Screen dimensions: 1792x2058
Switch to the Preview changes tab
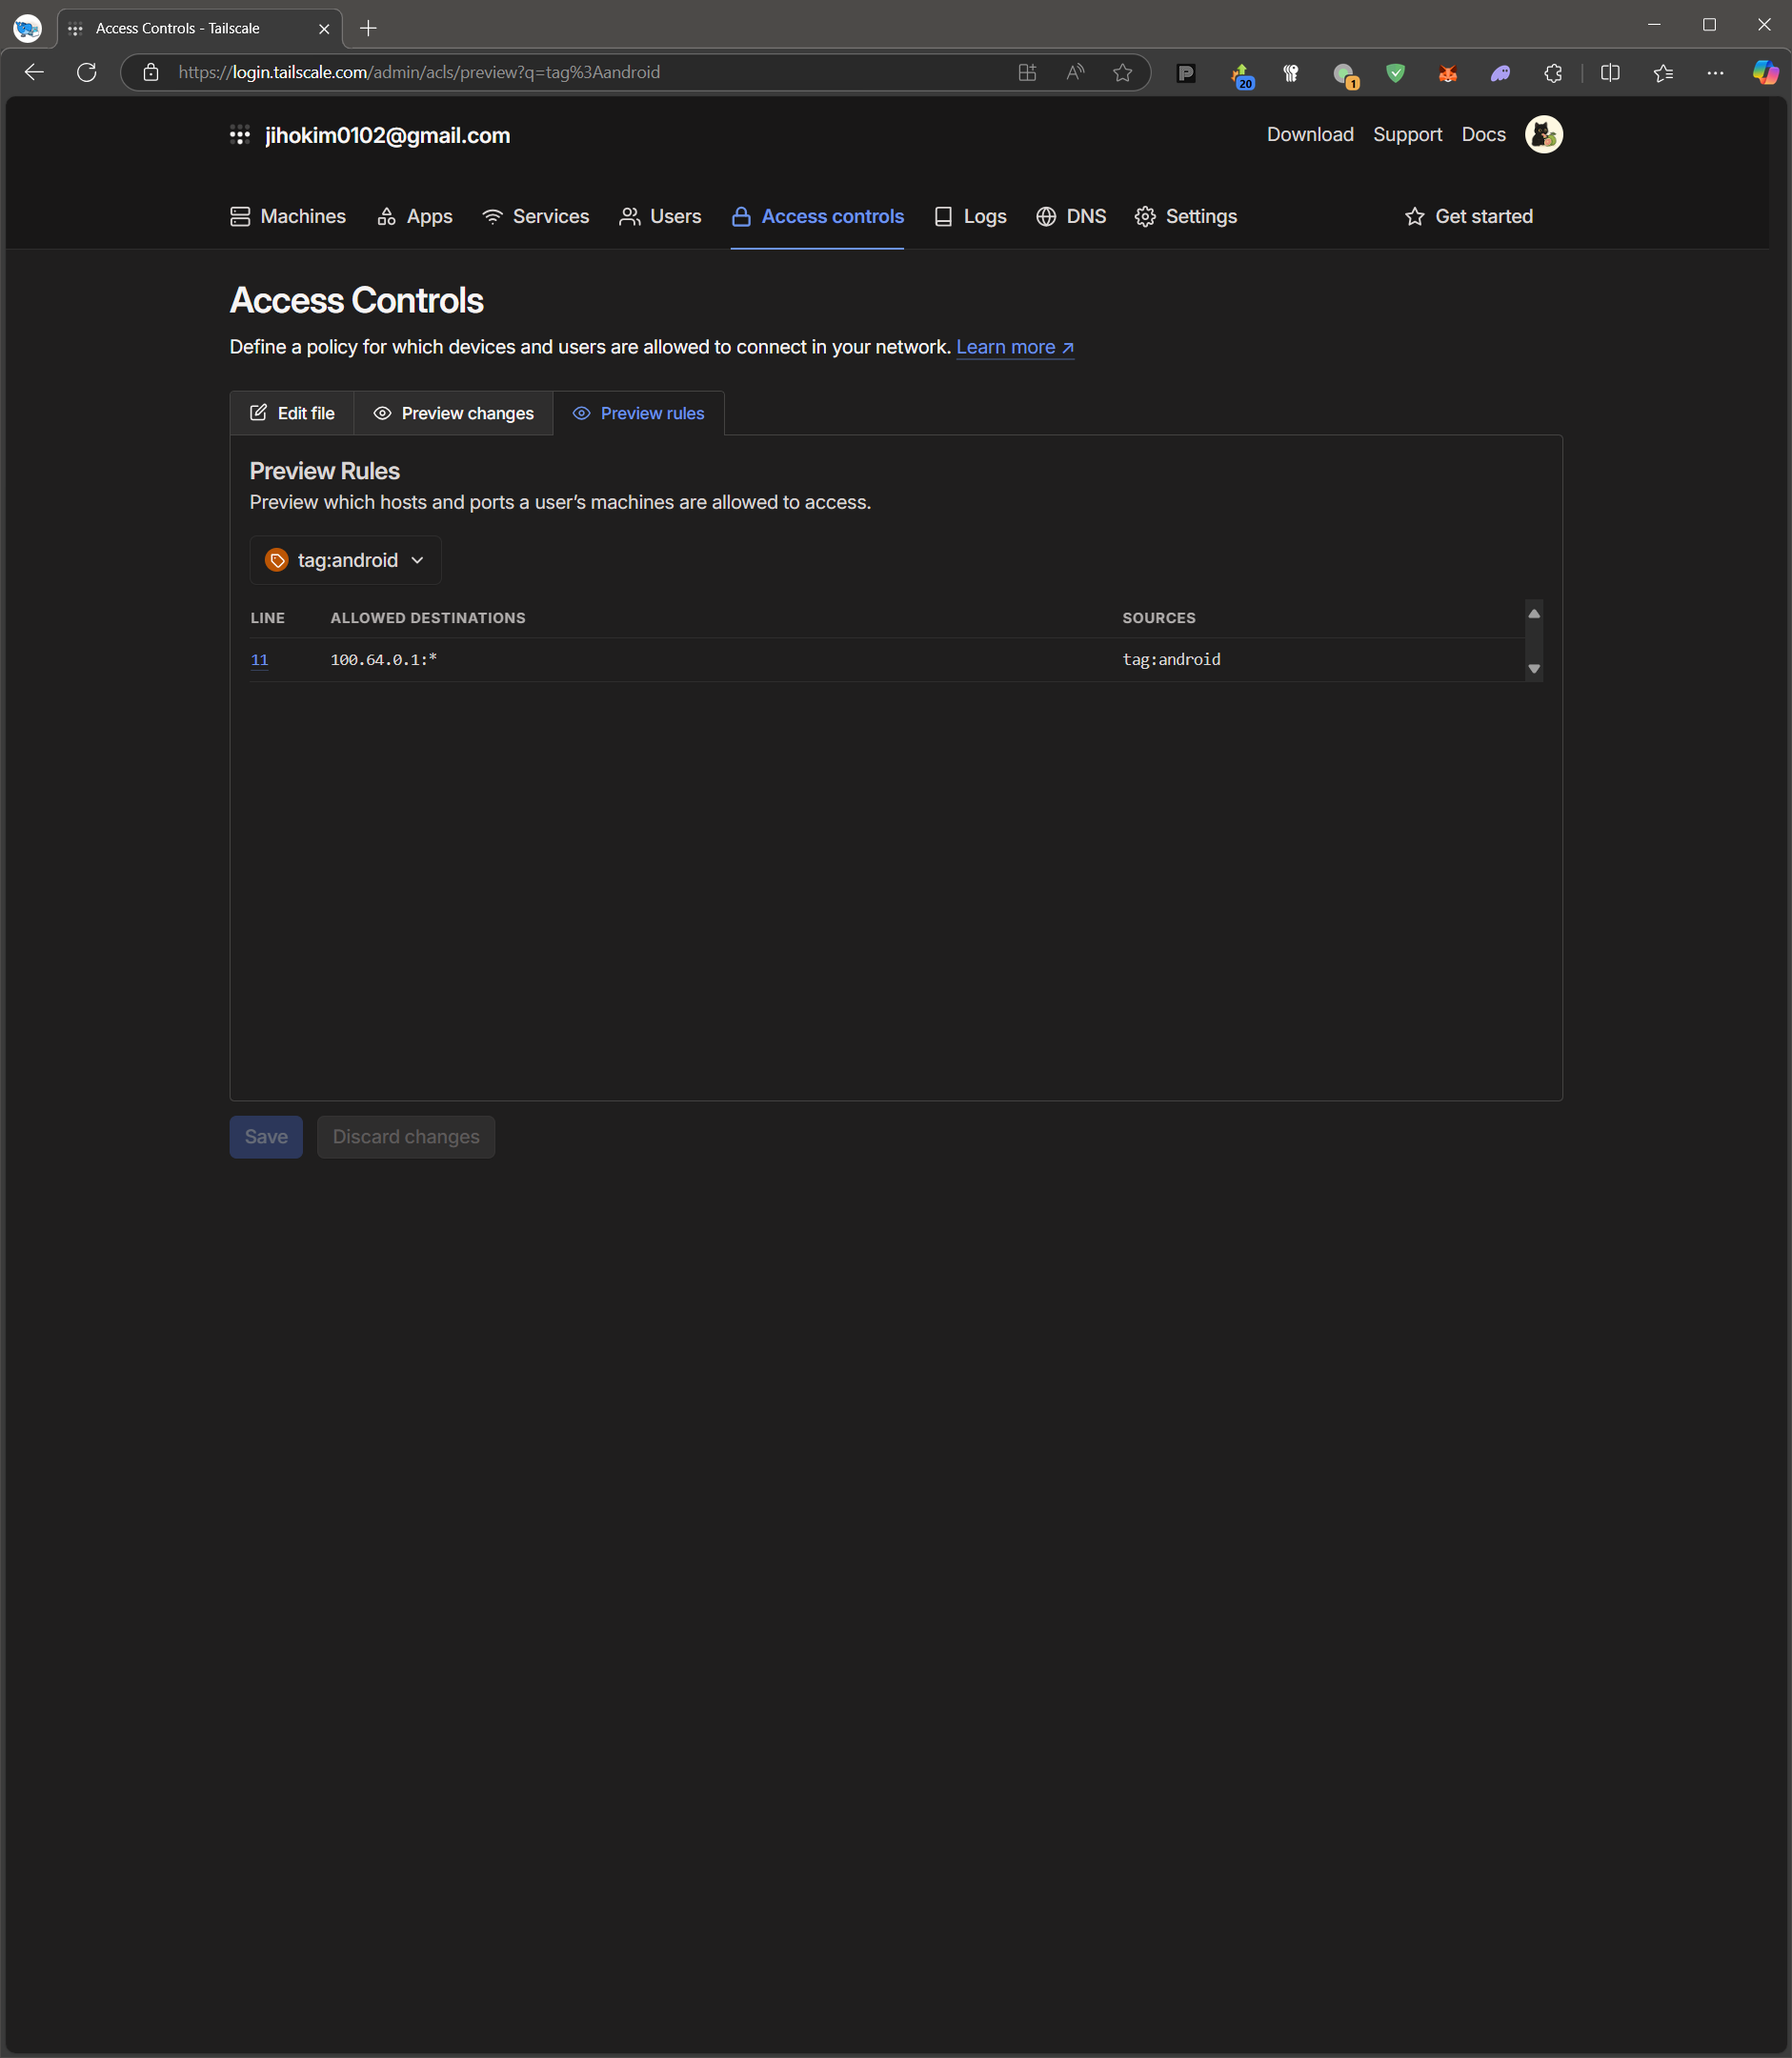pyautogui.click(x=454, y=413)
